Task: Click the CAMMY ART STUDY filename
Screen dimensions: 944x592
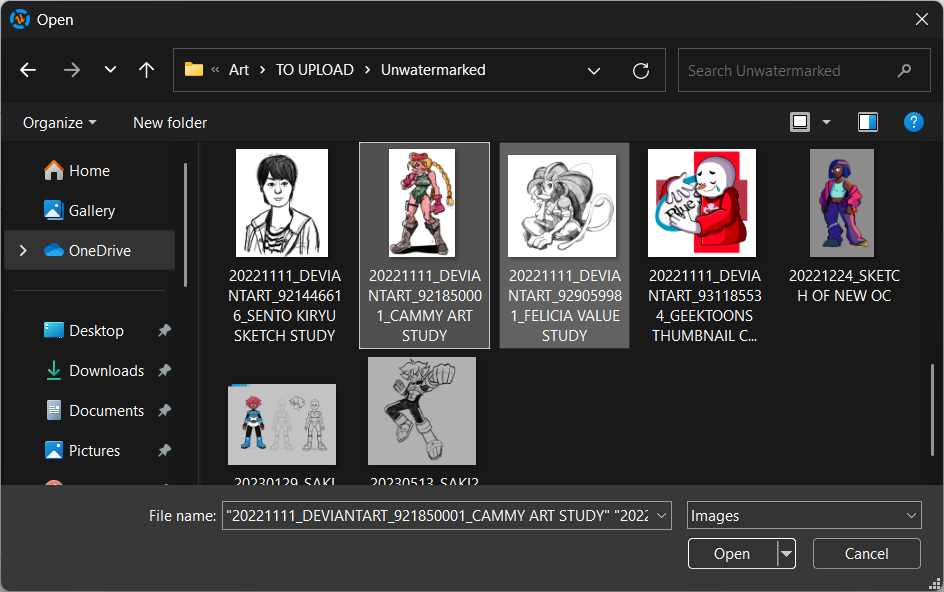Action: coord(424,306)
